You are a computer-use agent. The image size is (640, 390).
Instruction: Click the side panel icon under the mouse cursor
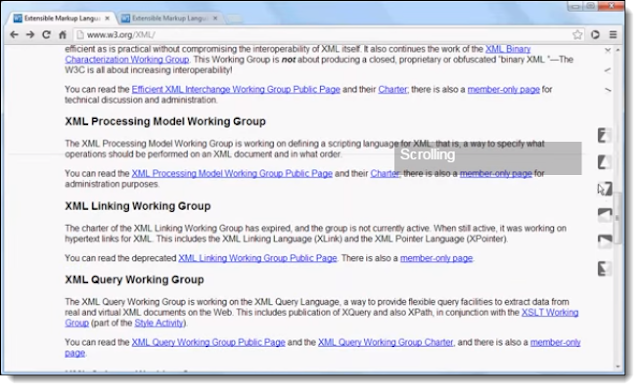tap(605, 188)
